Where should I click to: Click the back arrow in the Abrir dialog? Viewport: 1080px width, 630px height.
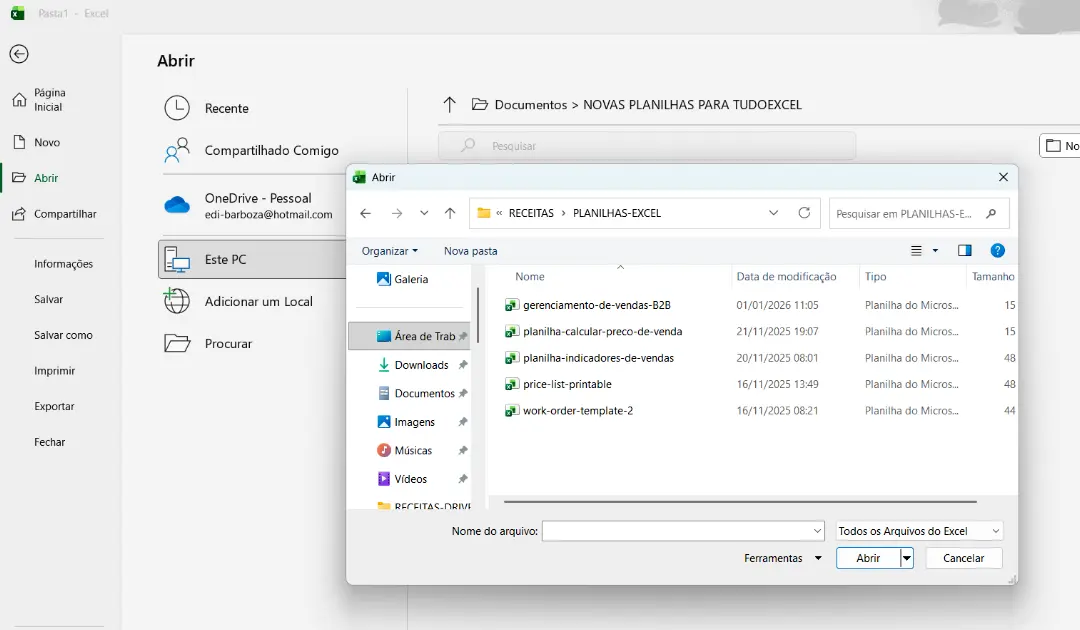point(365,213)
